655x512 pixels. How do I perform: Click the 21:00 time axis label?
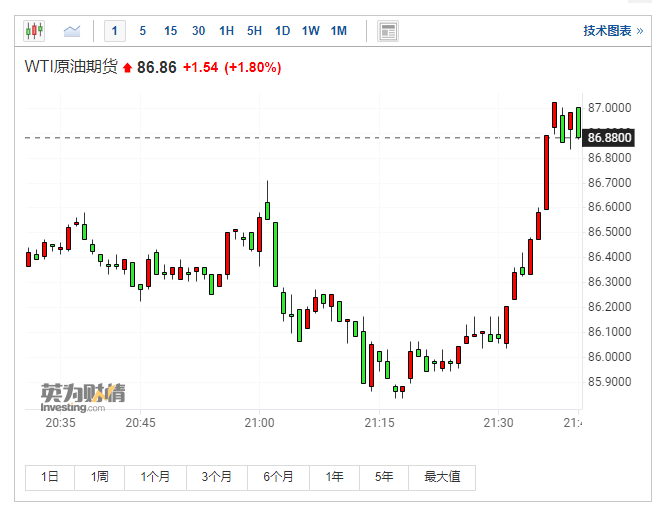coord(259,423)
